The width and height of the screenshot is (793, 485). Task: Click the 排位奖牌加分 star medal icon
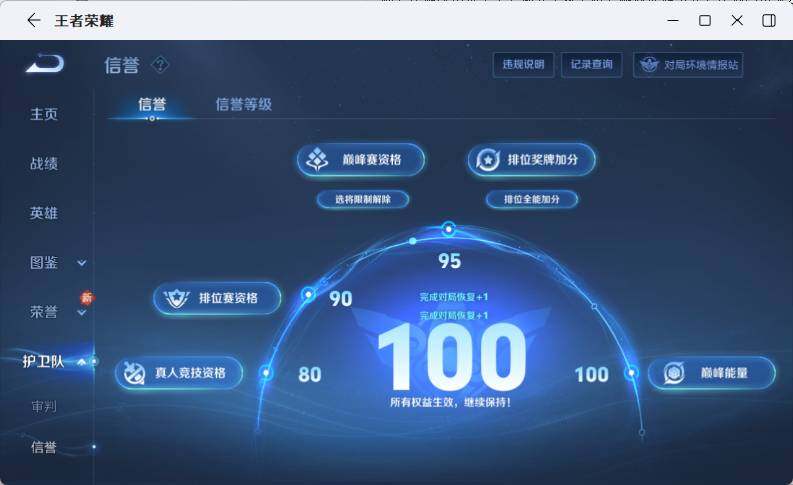coord(488,159)
